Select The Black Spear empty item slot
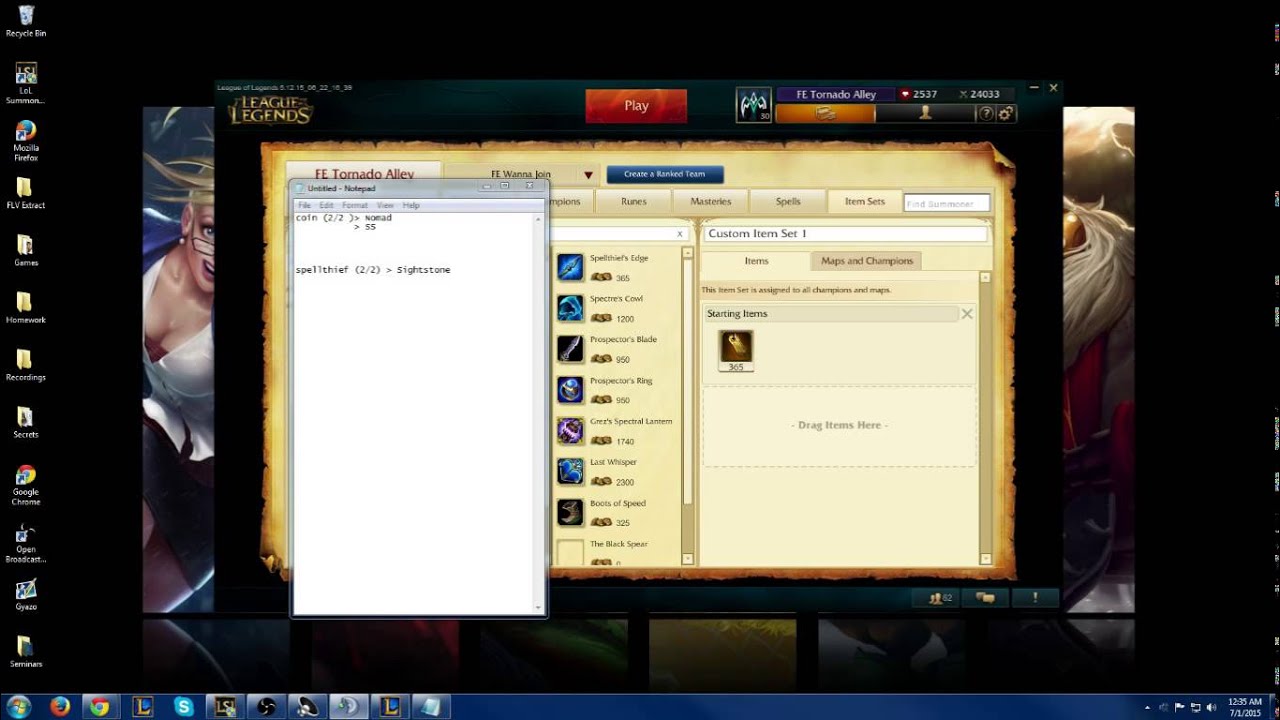The height and width of the screenshot is (720, 1280). click(x=570, y=552)
